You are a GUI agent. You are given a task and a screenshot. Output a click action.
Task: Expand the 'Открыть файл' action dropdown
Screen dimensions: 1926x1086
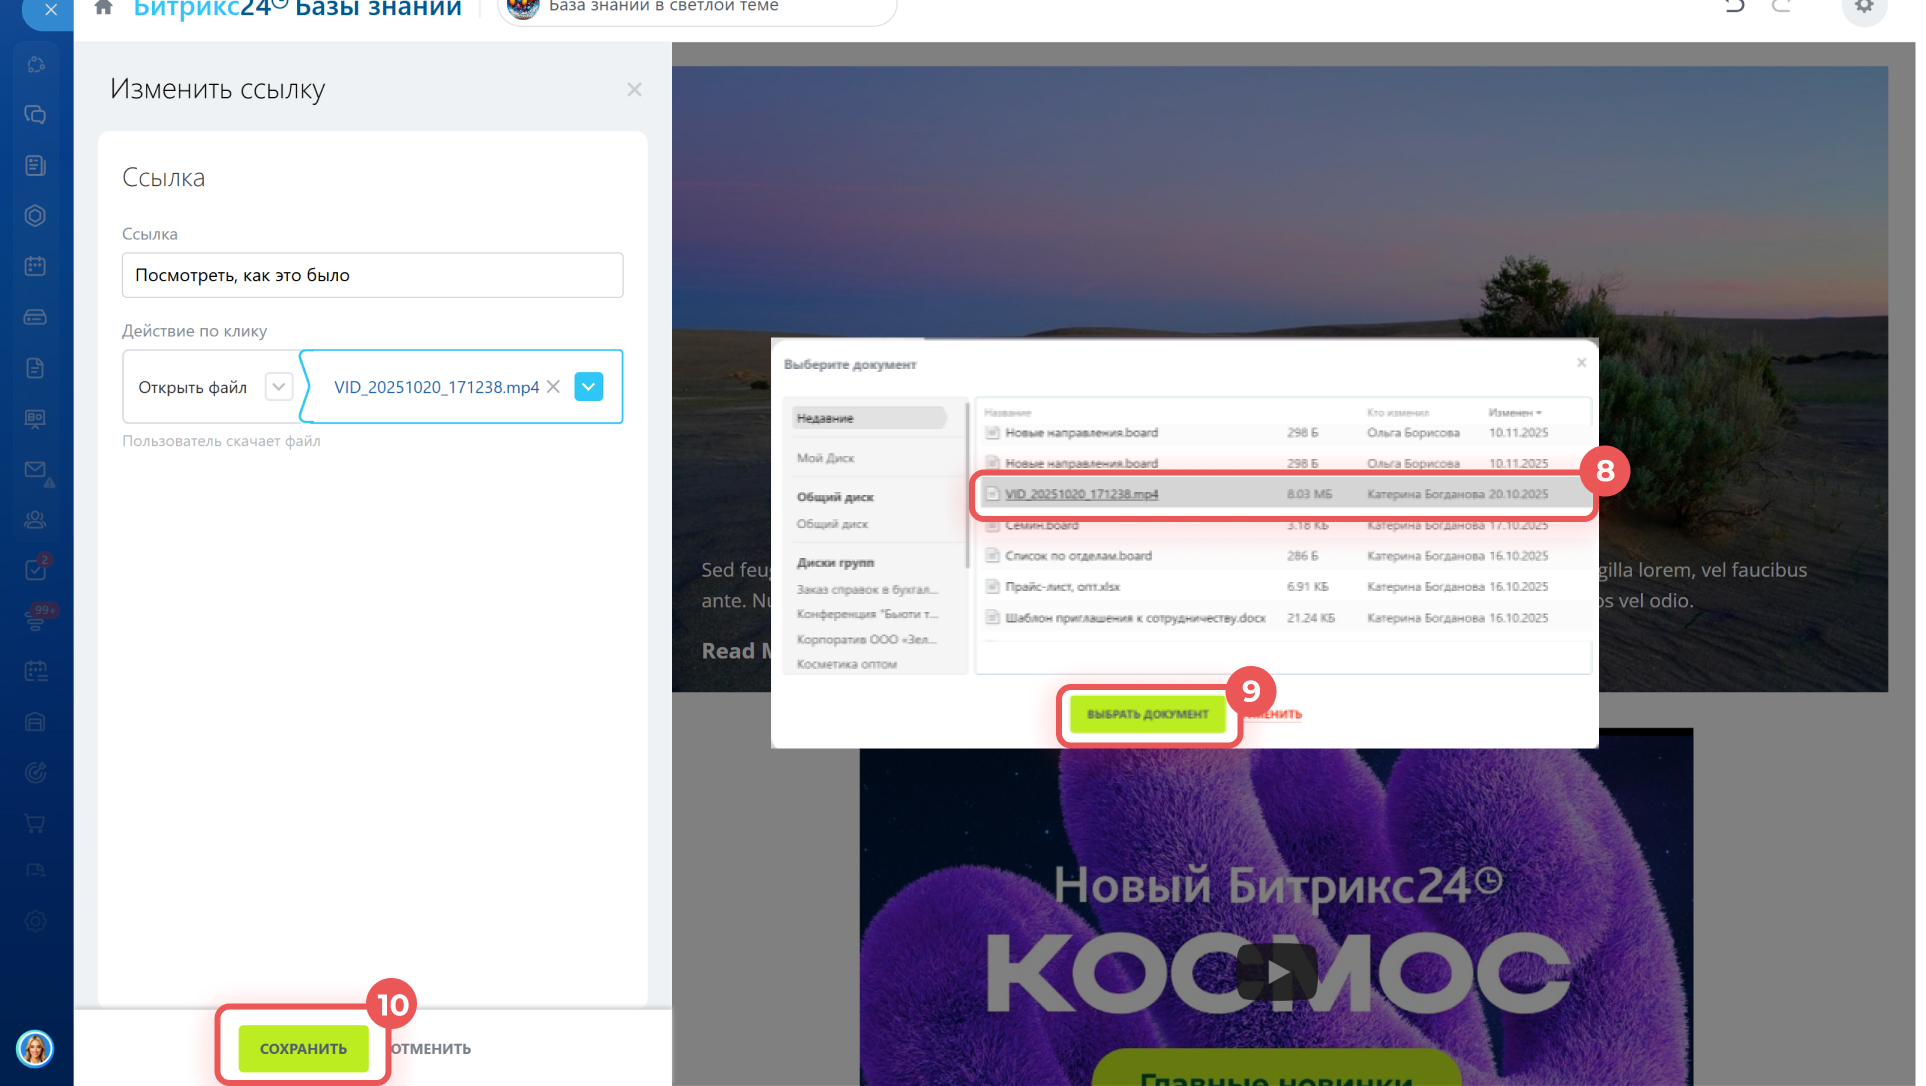click(278, 387)
